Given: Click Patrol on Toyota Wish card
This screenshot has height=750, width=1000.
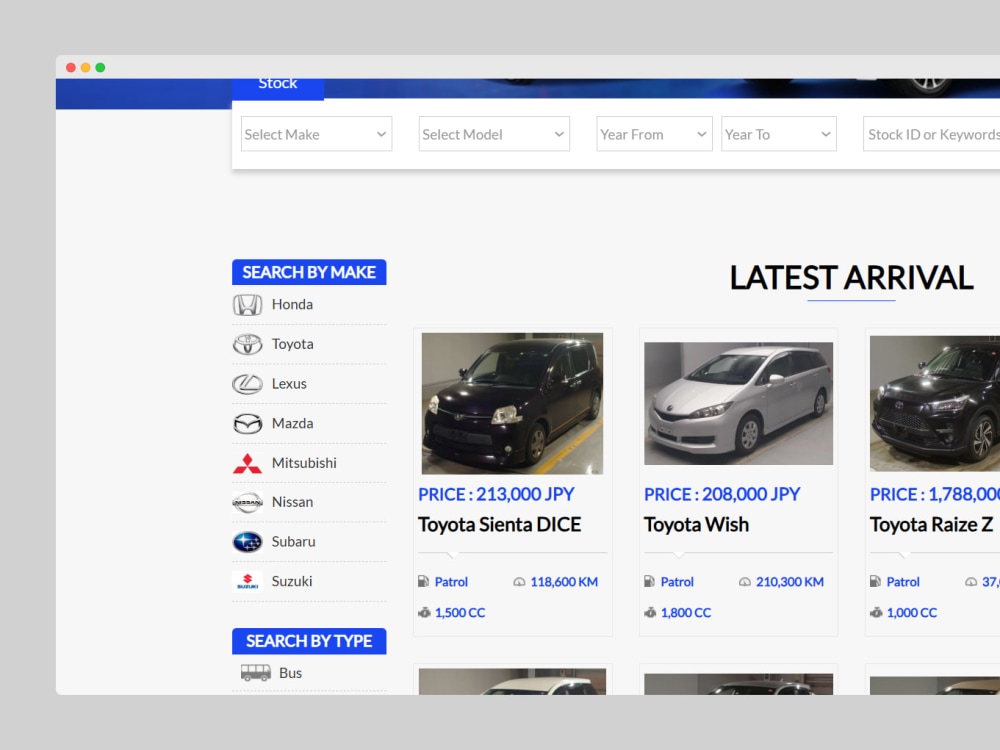Looking at the screenshot, I should (677, 582).
